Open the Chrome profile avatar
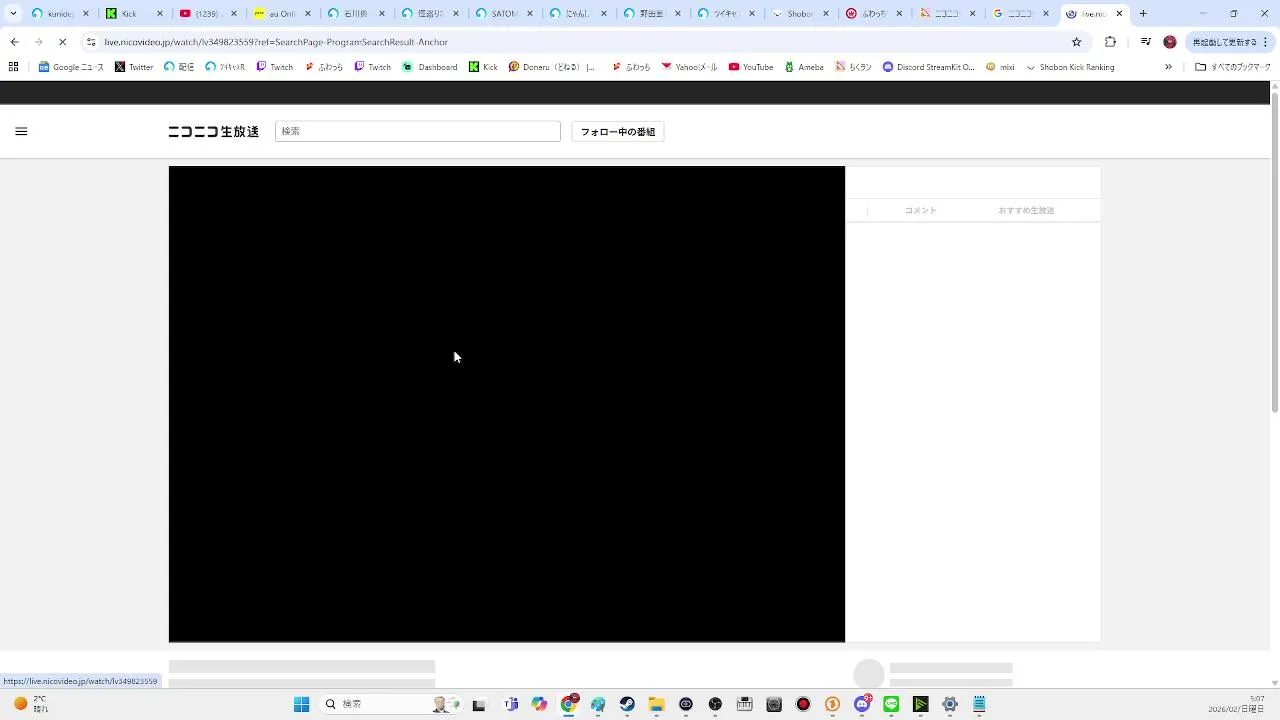 [x=1170, y=42]
